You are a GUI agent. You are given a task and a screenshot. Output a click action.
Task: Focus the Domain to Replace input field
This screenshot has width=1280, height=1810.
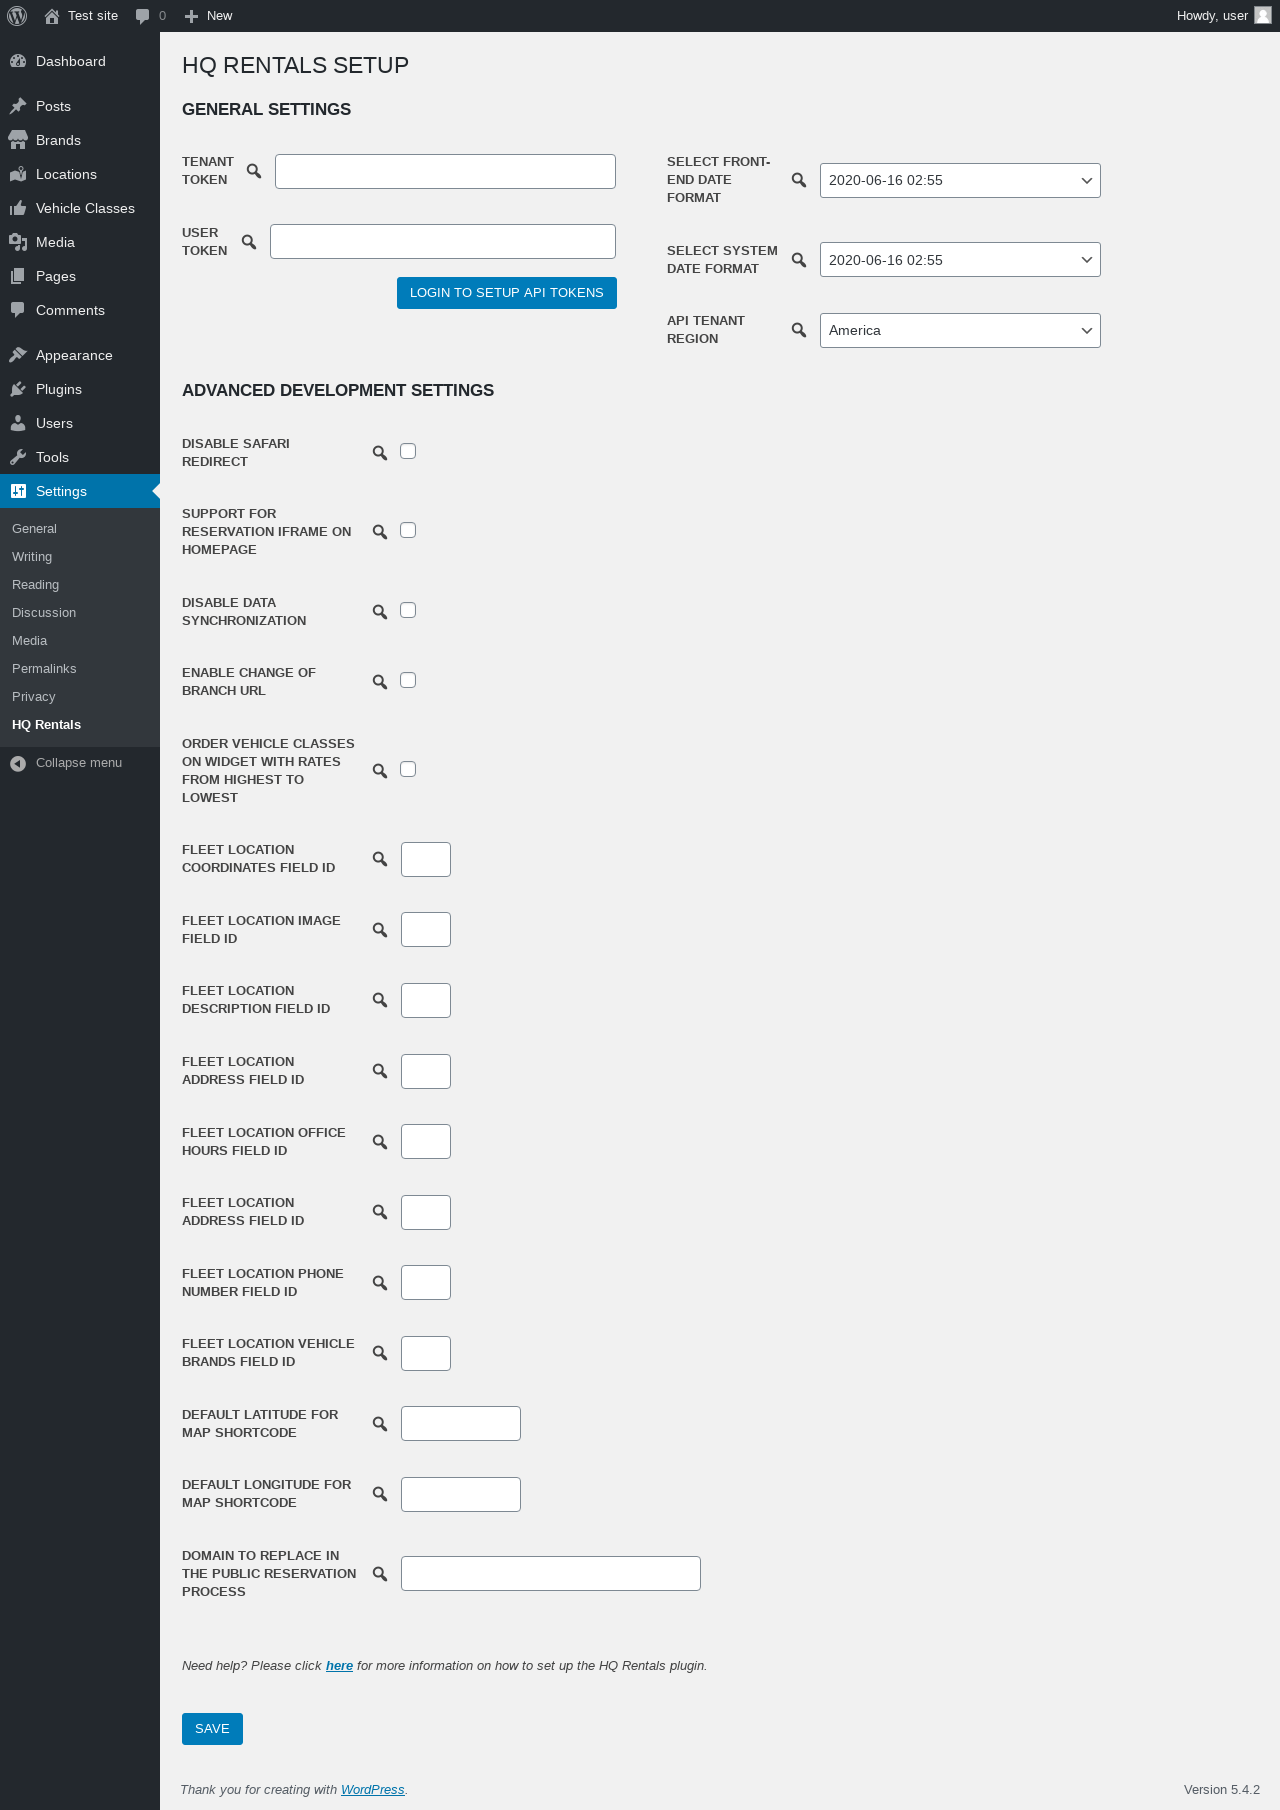coord(551,1574)
